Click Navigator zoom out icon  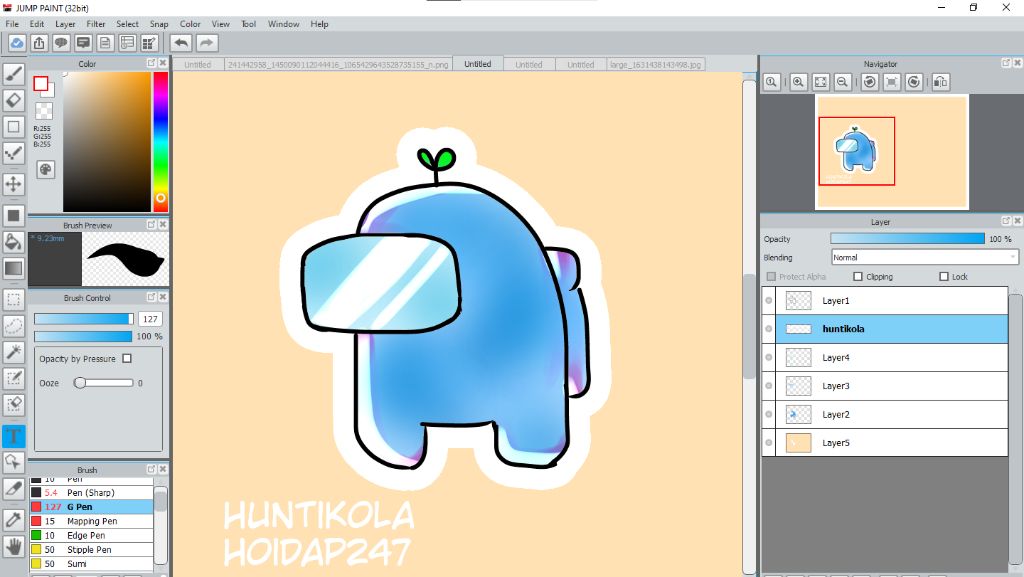pos(842,82)
